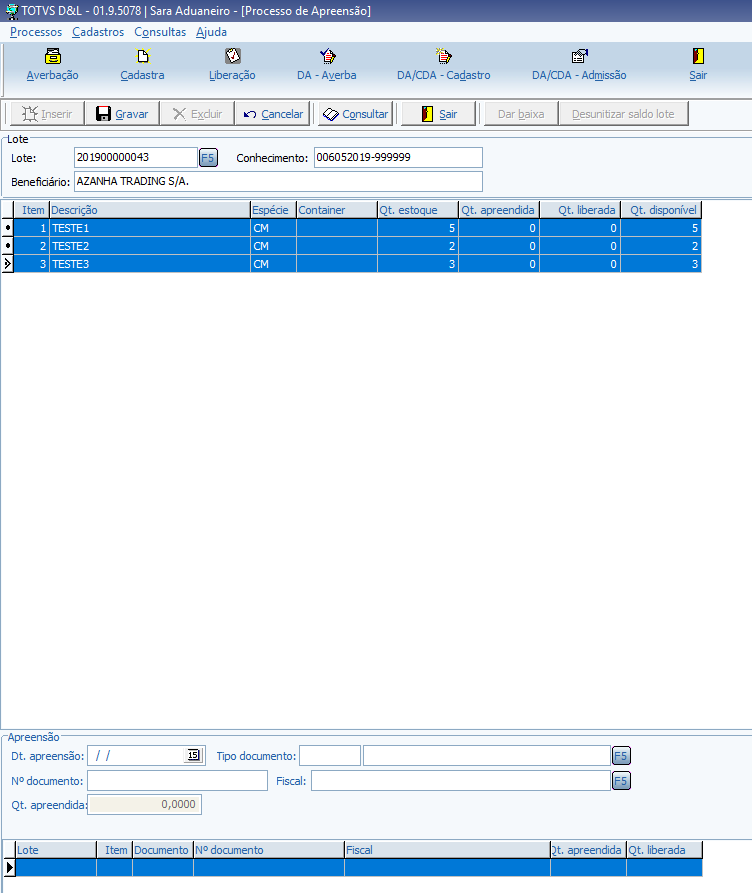Click the Dar baixa button
752x893 pixels.
pyautogui.click(x=521, y=113)
